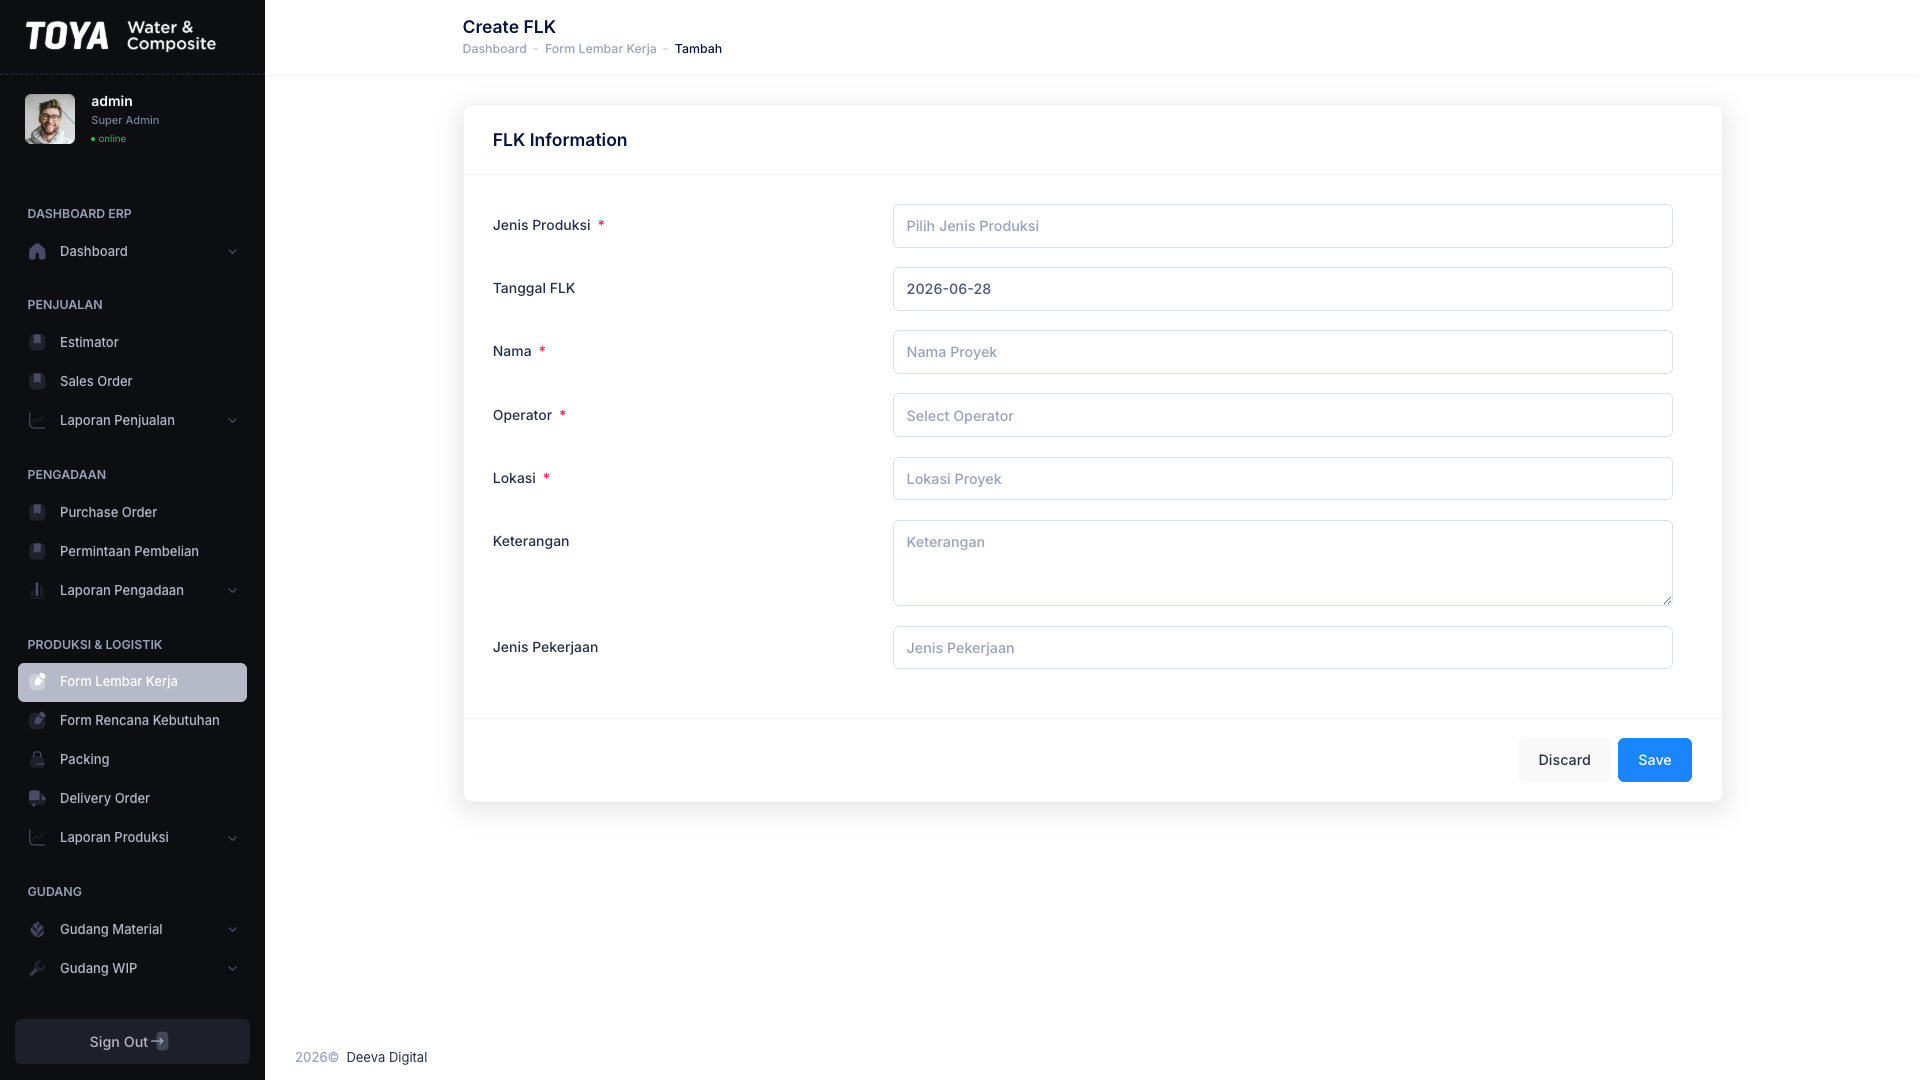The height and width of the screenshot is (1080, 1920).
Task: Open the Select Operator dropdown
Action: coord(1282,415)
